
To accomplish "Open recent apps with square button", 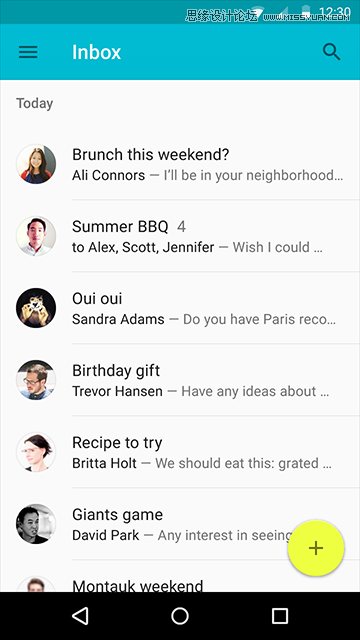I will click(x=280, y=616).
